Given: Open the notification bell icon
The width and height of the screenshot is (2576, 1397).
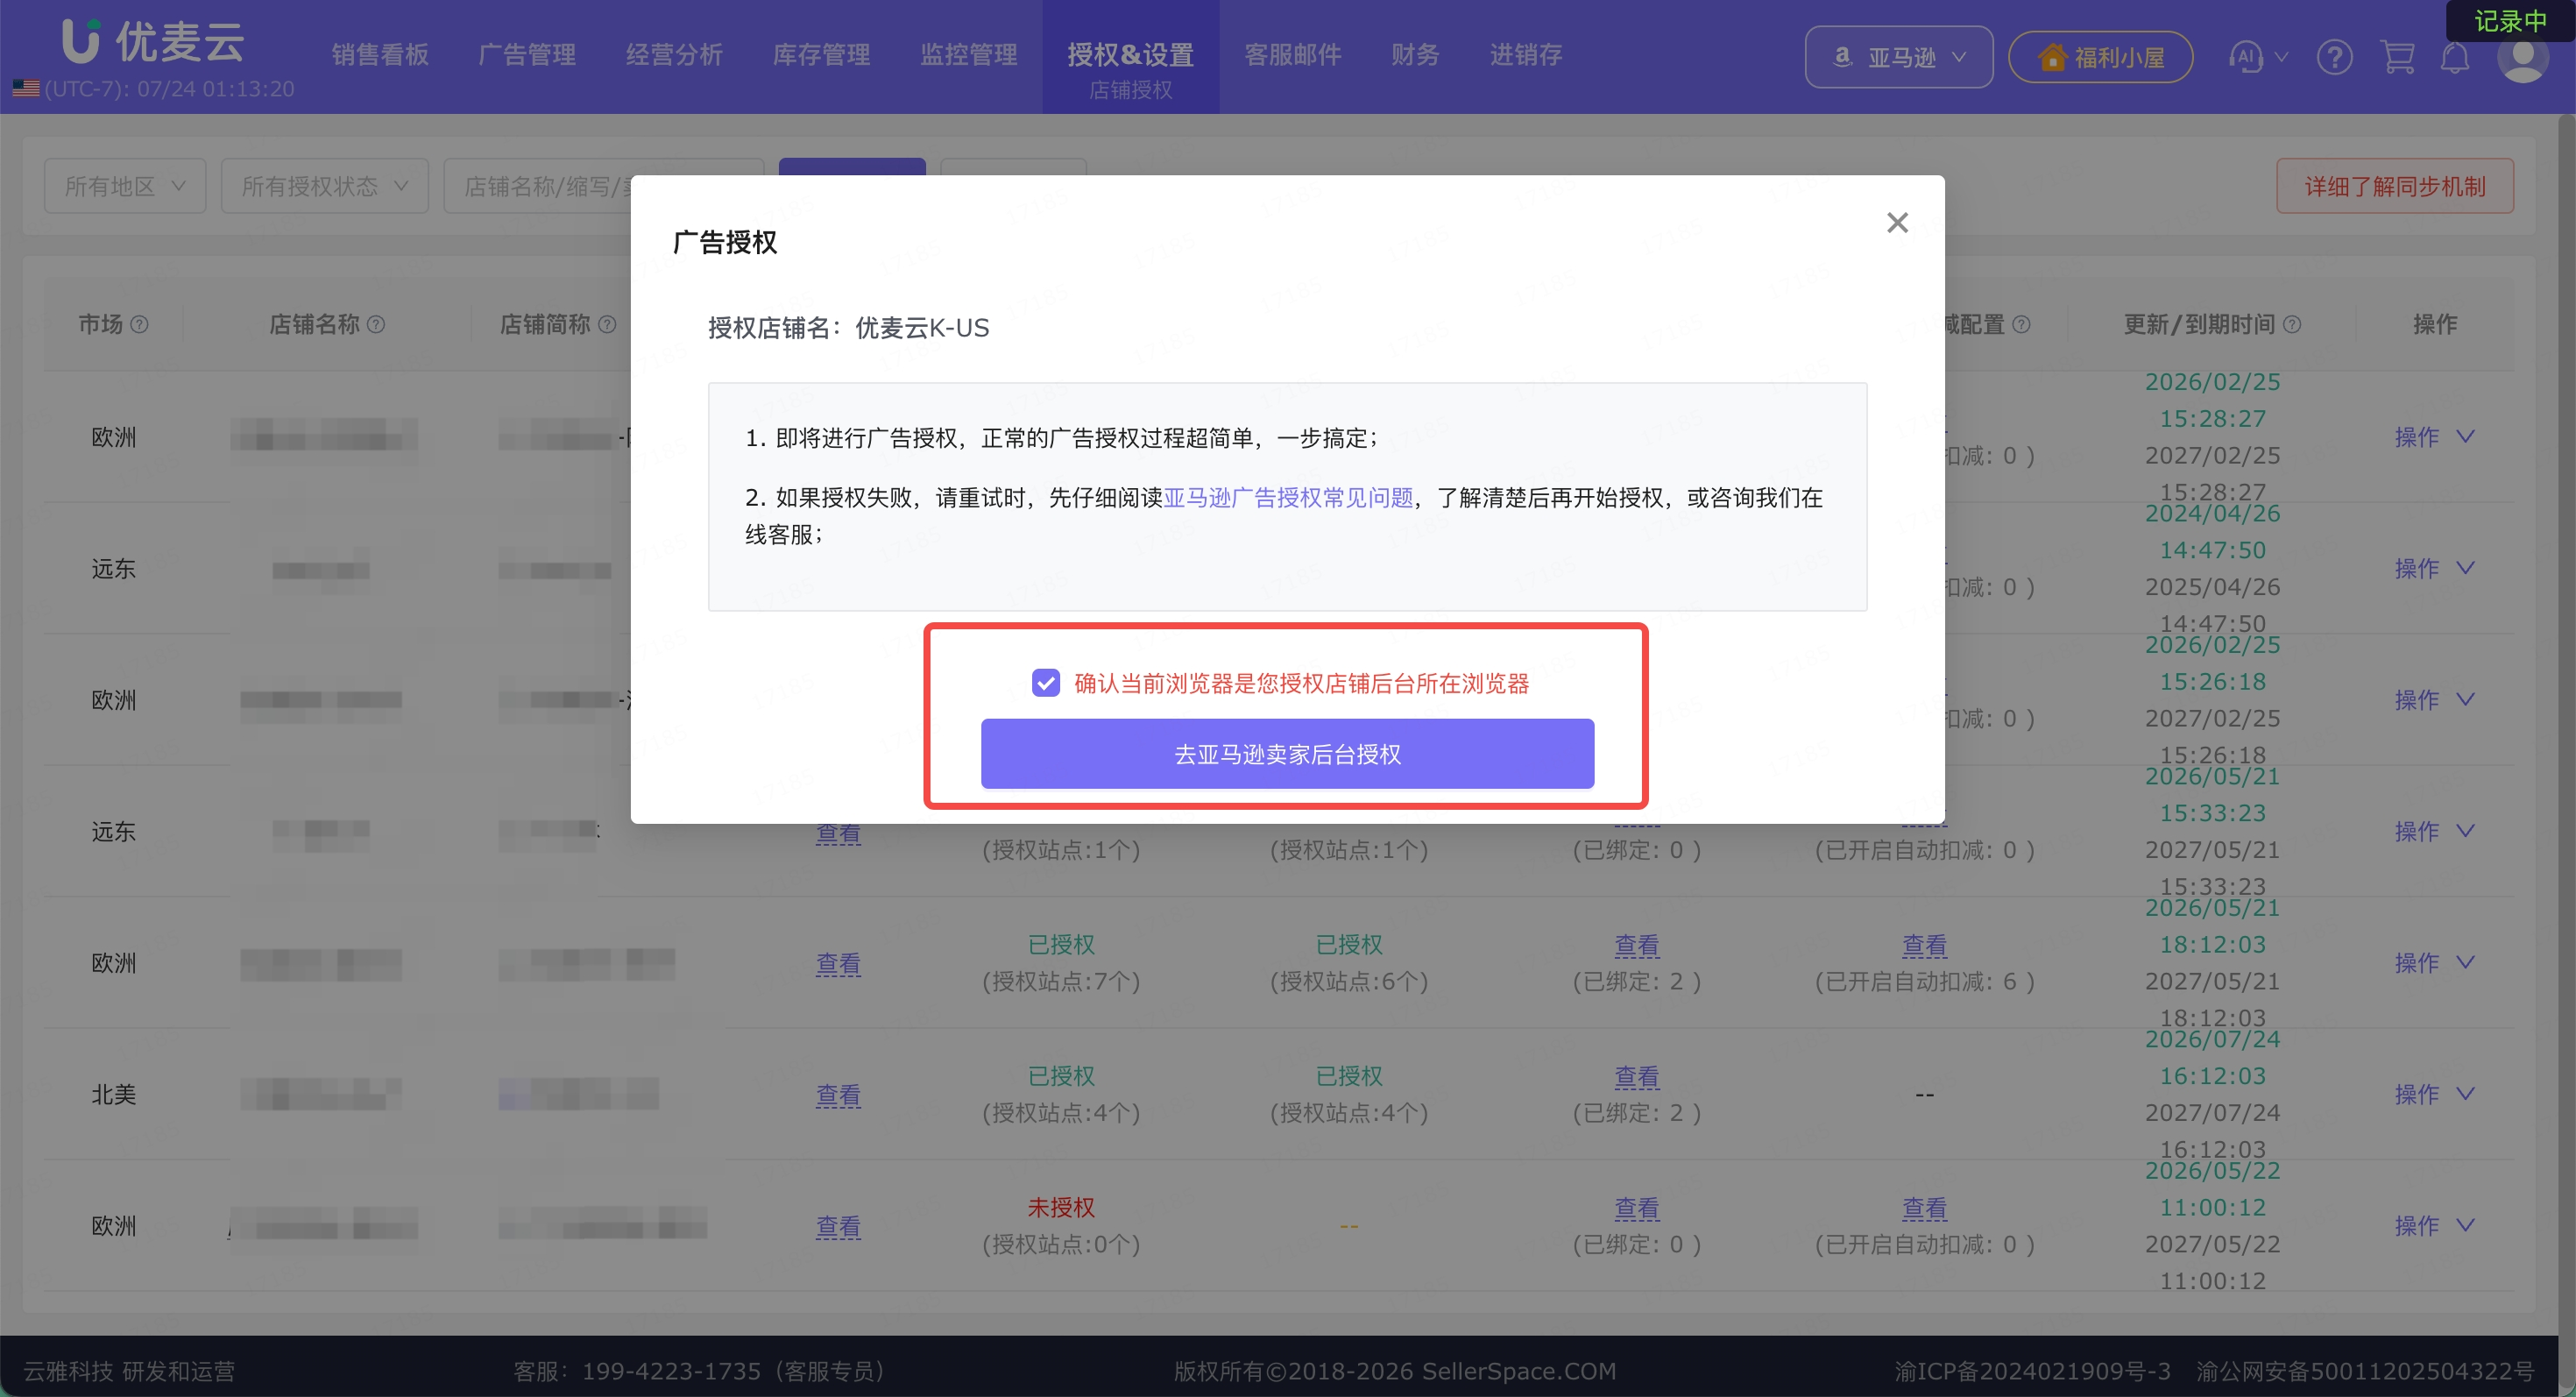Looking at the screenshot, I should (x=2455, y=57).
